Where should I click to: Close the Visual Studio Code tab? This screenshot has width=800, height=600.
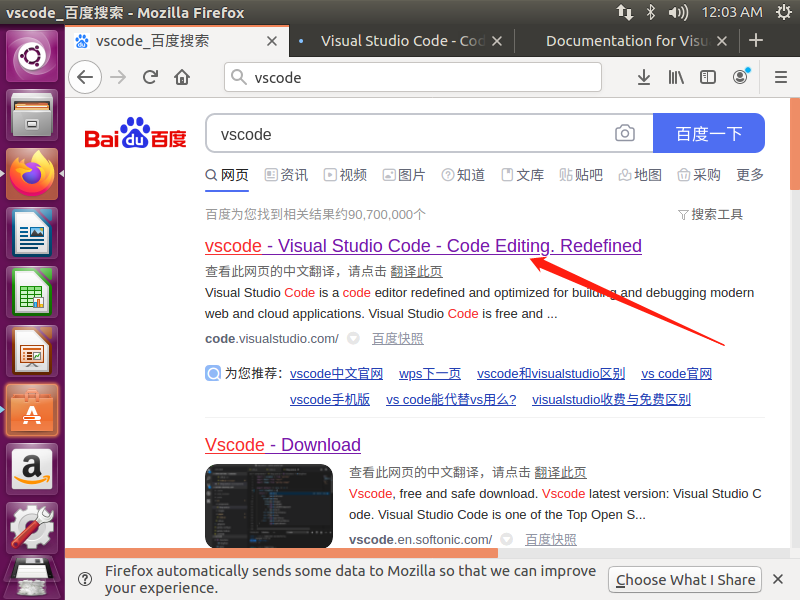click(x=497, y=41)
